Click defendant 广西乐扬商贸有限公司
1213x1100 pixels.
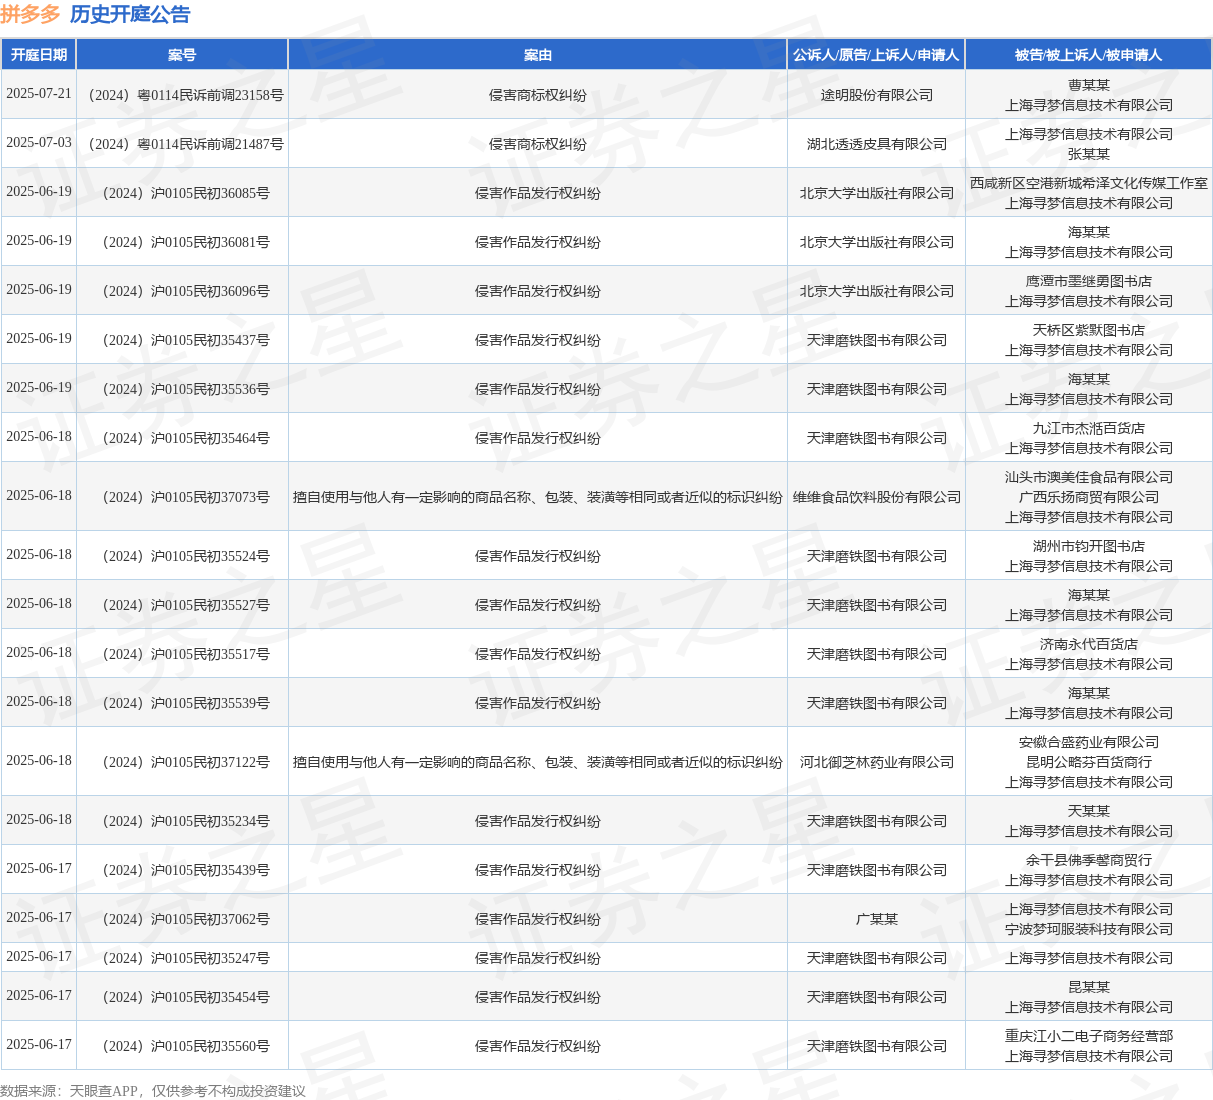1089,497
